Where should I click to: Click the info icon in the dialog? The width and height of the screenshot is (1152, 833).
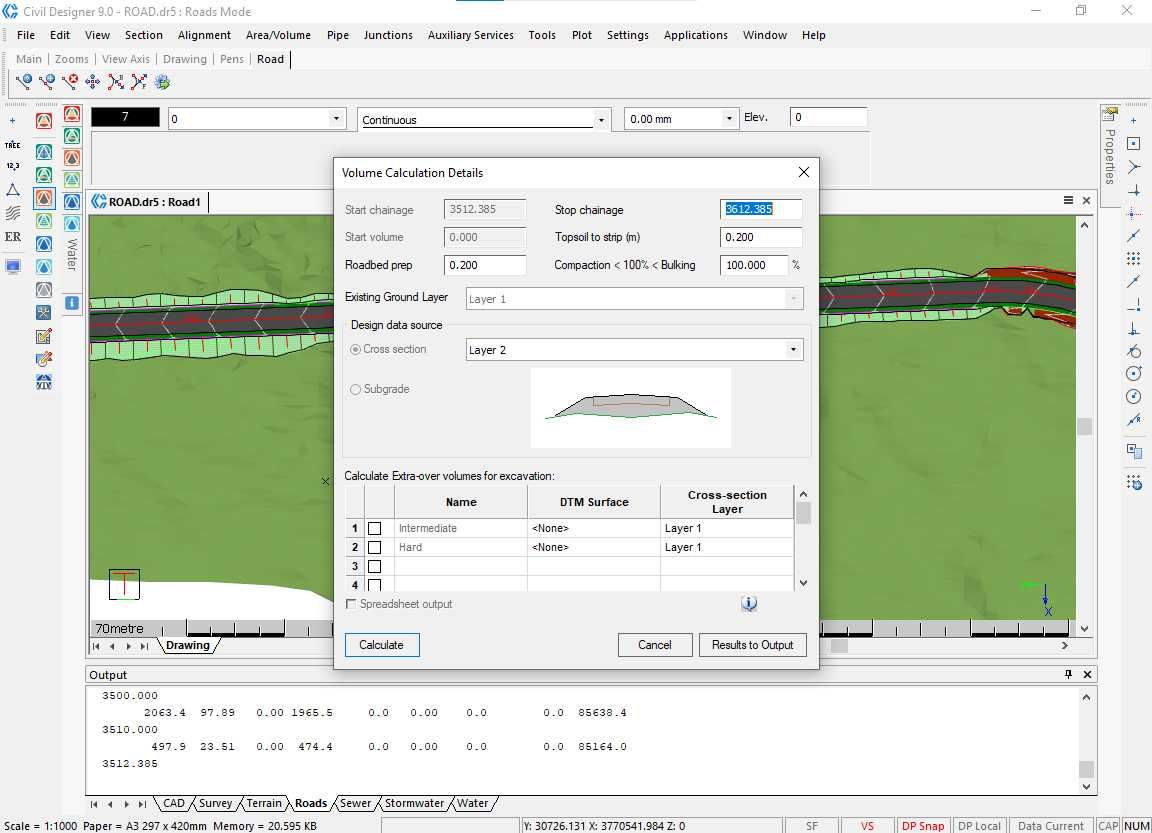coord(749,604)
